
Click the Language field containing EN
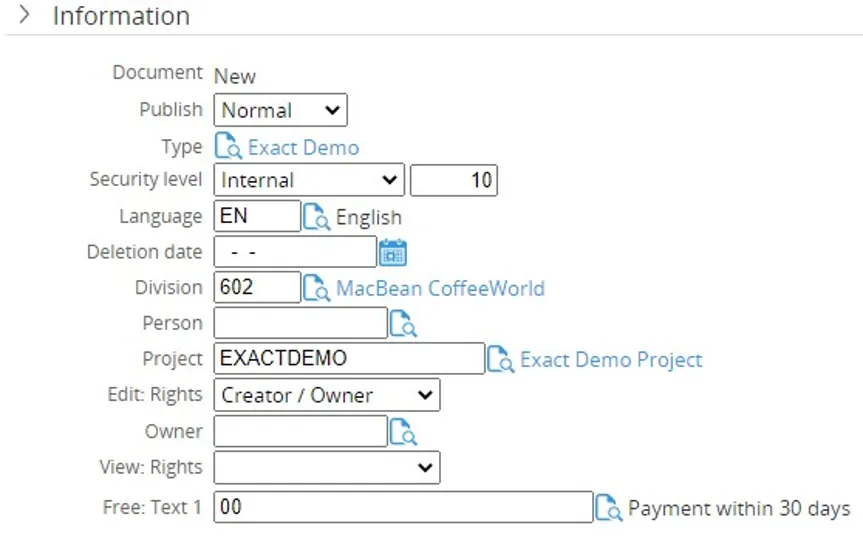pos(257,216)
